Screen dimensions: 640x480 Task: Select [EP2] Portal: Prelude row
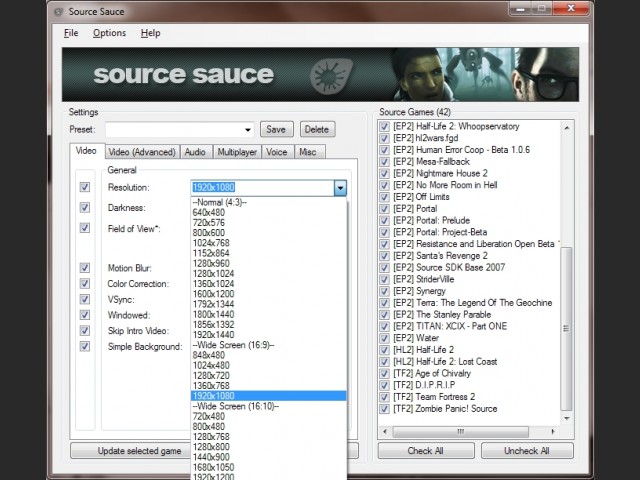(x=431, y=220)
